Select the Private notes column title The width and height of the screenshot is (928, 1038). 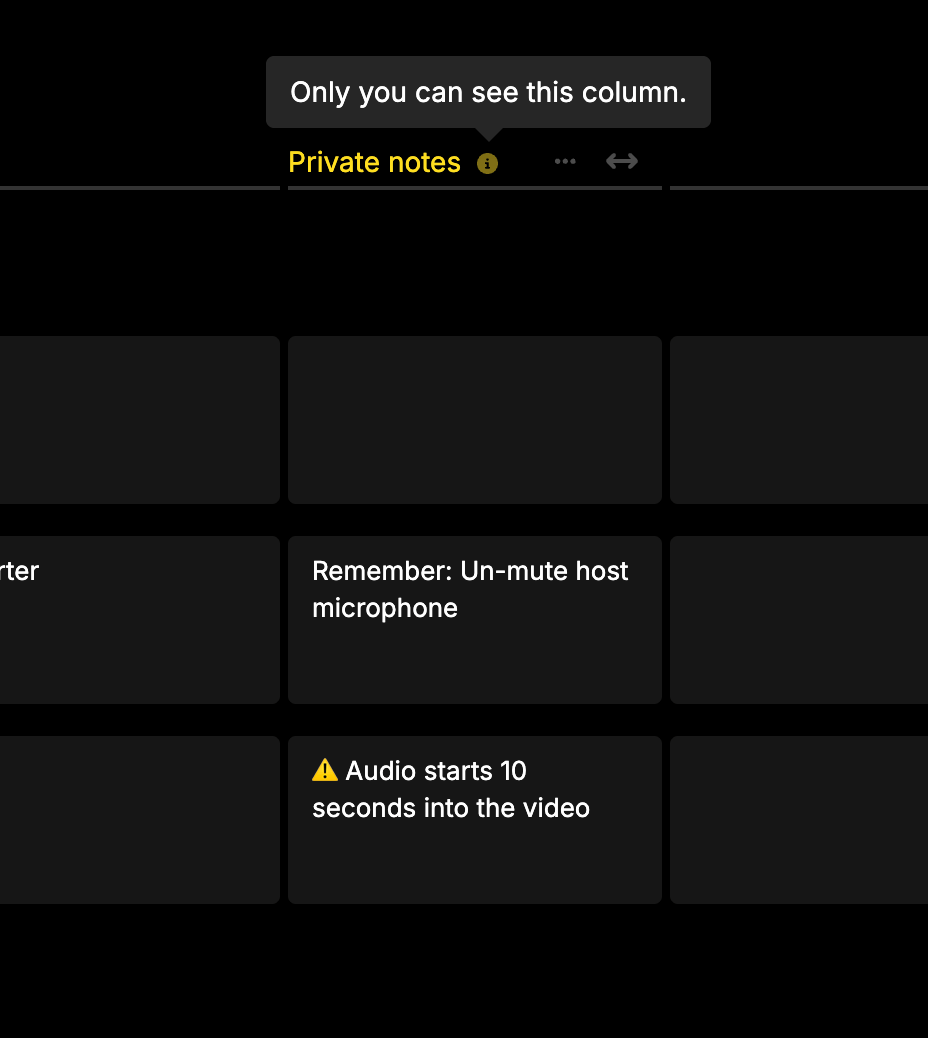click(x=374, y=162)
